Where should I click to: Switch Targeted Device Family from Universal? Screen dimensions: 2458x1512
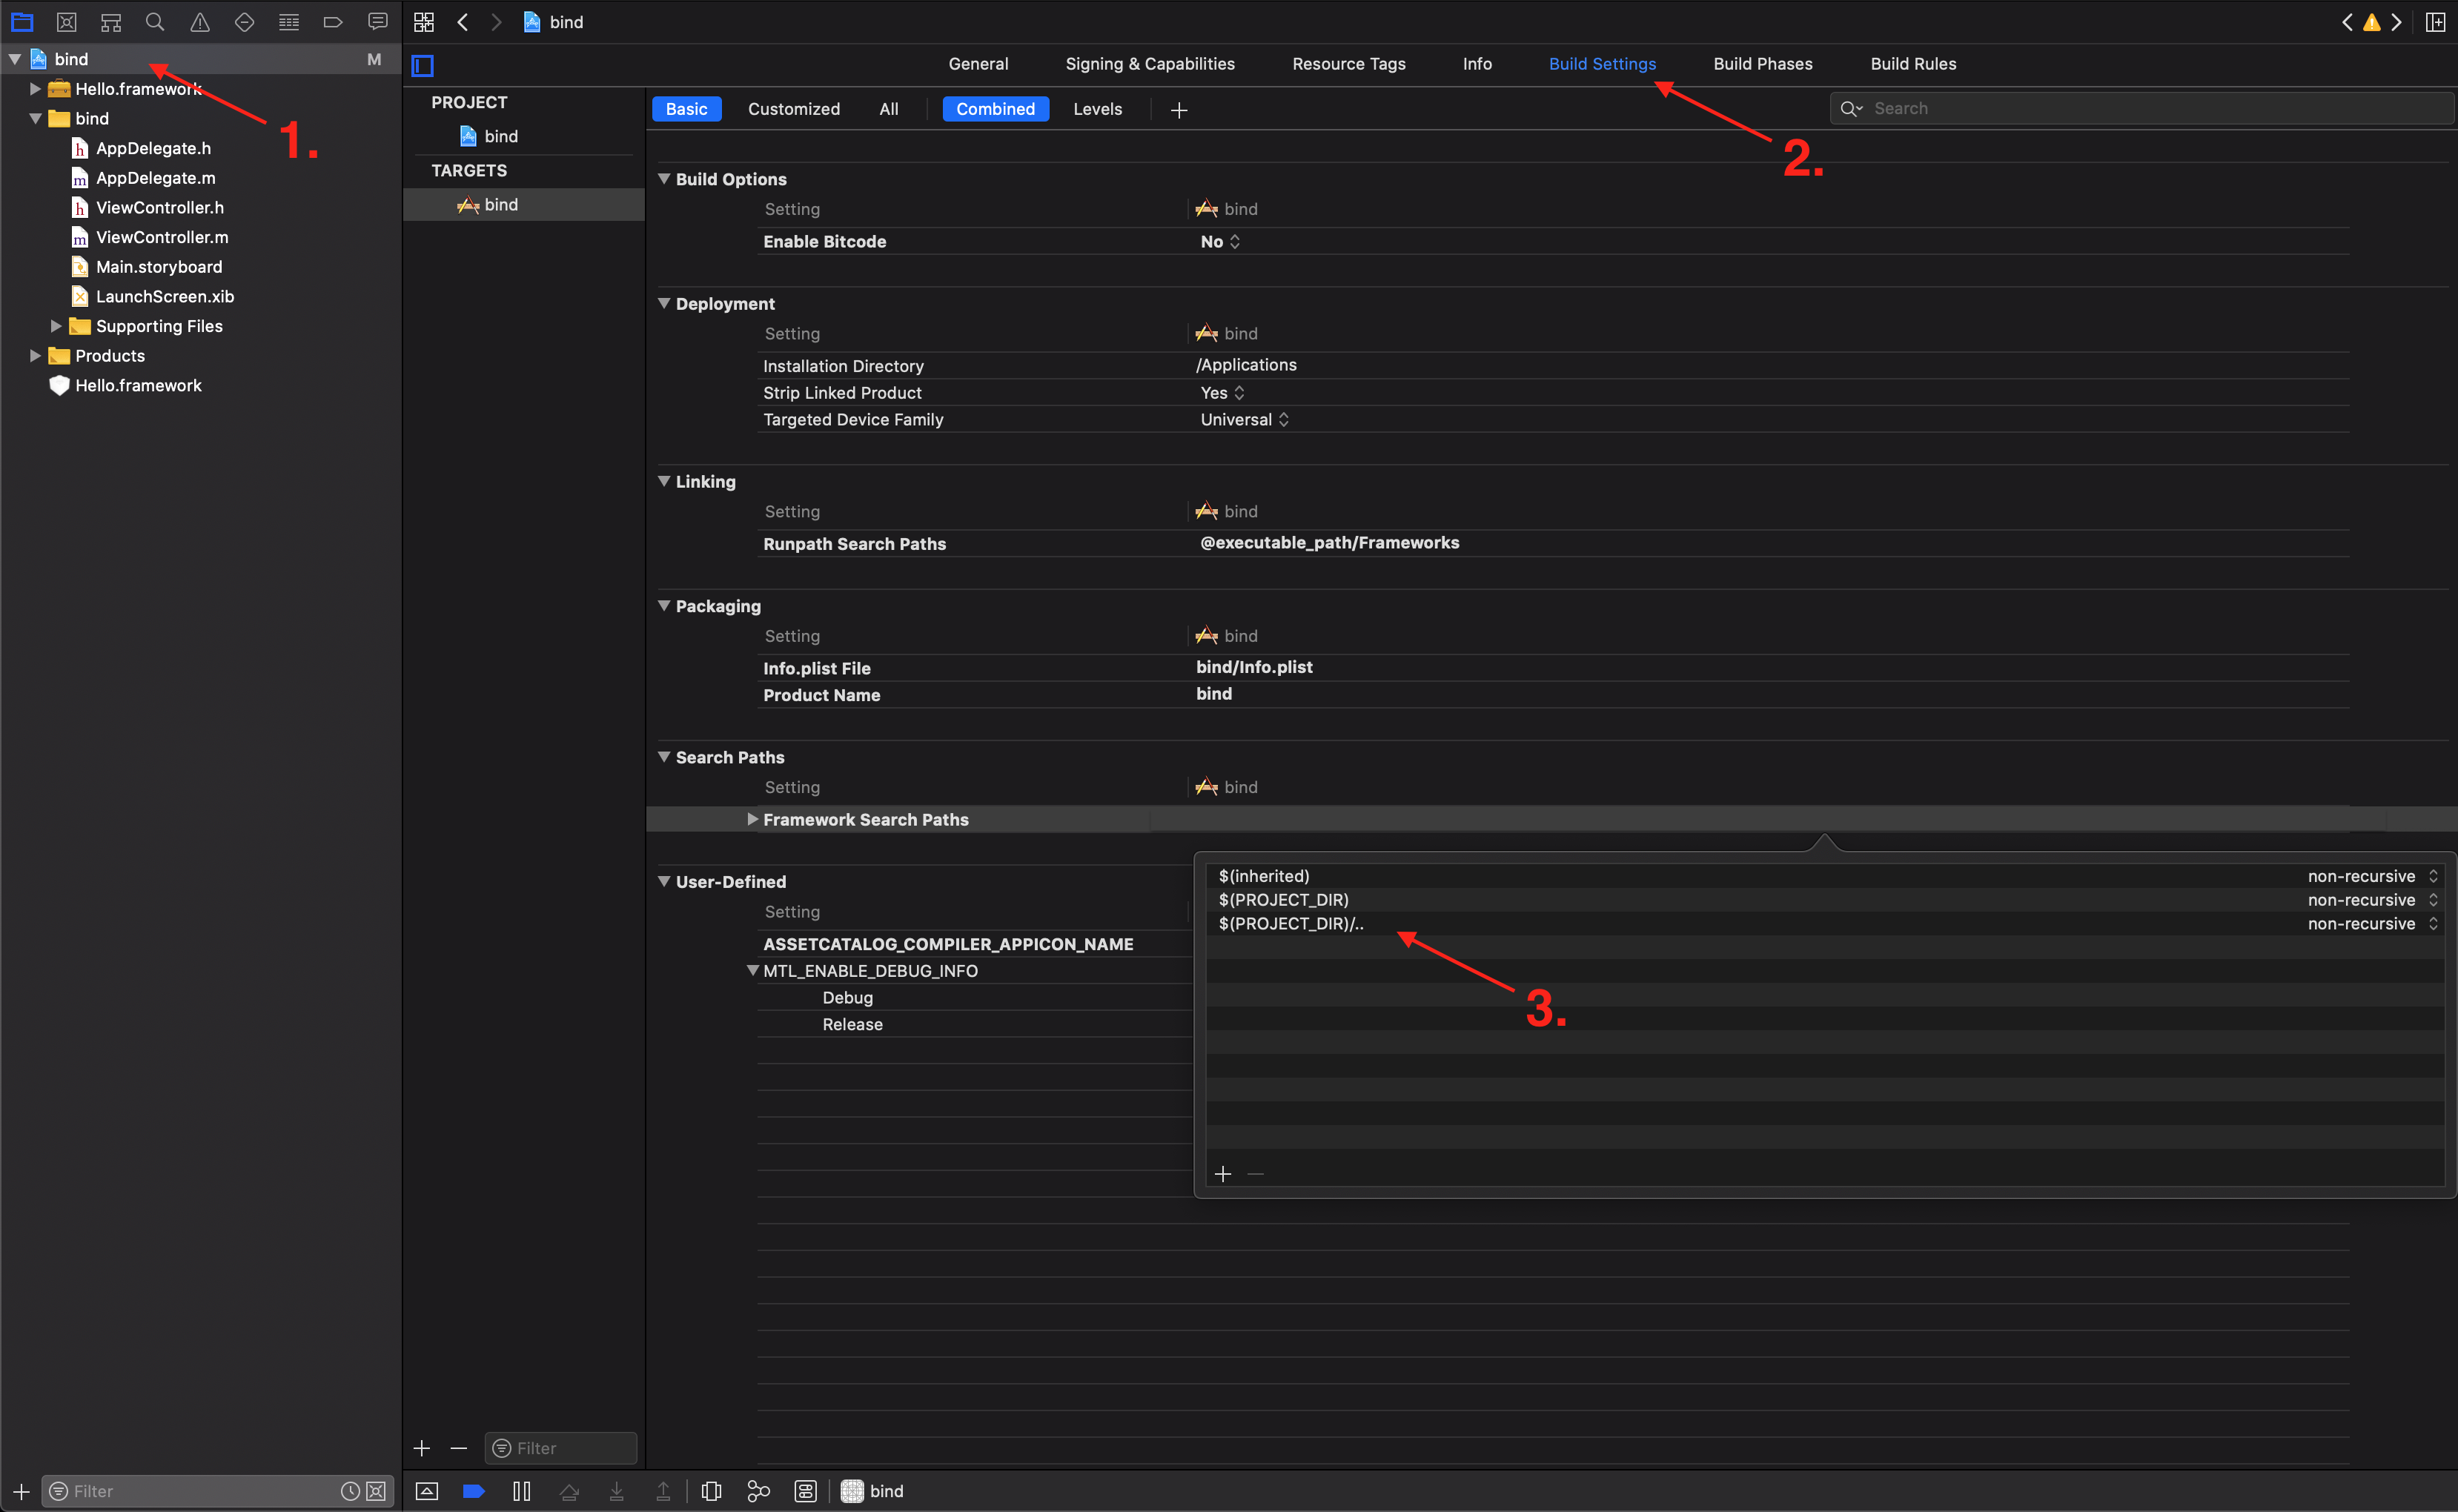[x=1284, y=419]
